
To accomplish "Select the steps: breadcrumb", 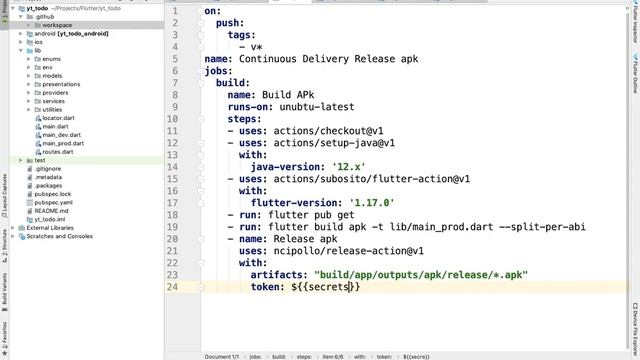I will (x=304, y=357).
